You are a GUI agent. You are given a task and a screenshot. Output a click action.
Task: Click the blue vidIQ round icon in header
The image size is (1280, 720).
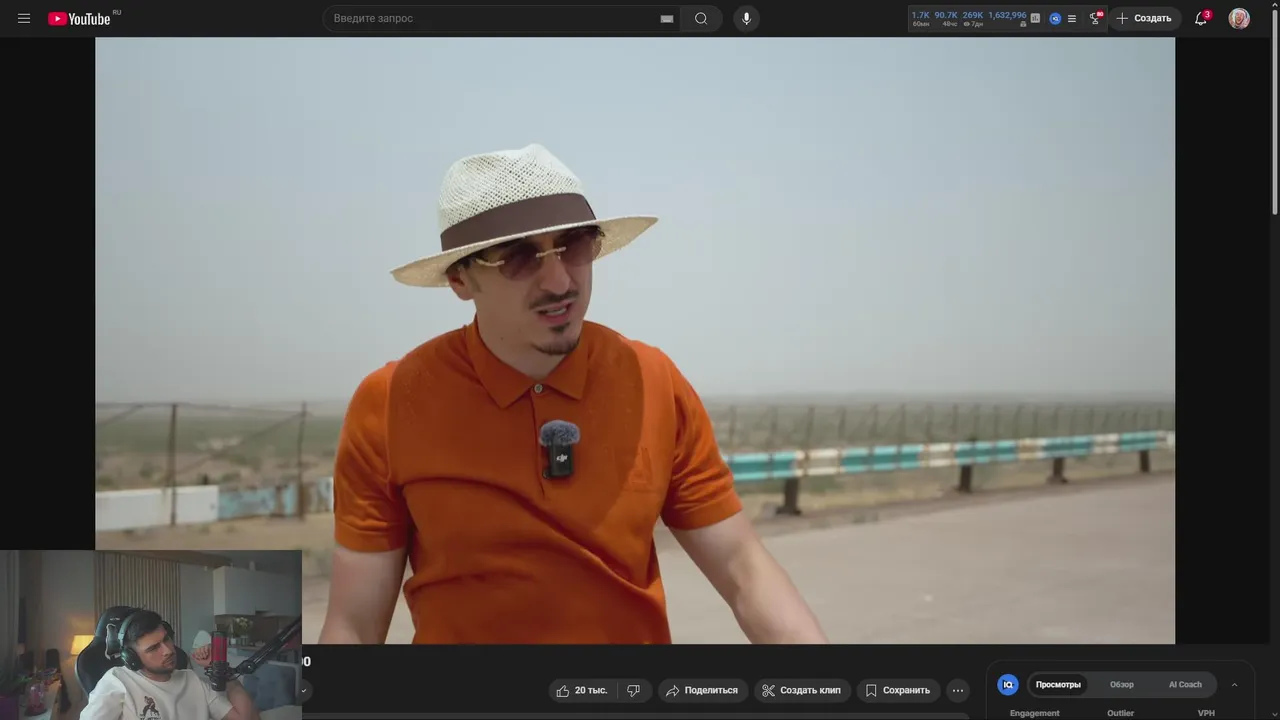pyautogui.click(x=1055, y=18)
